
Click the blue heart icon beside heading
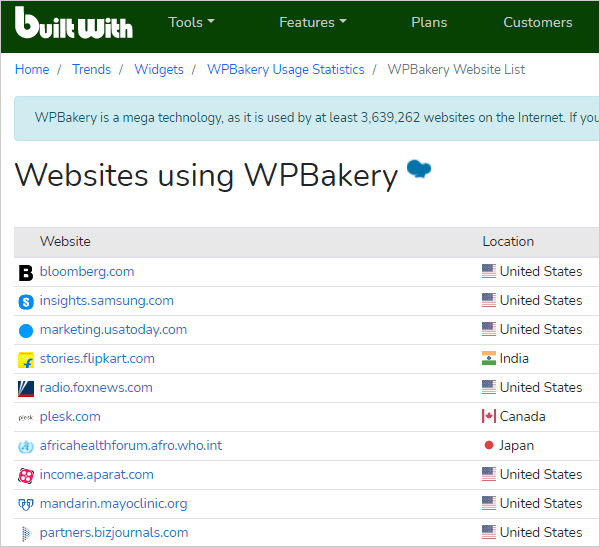[x=419, y=169]
